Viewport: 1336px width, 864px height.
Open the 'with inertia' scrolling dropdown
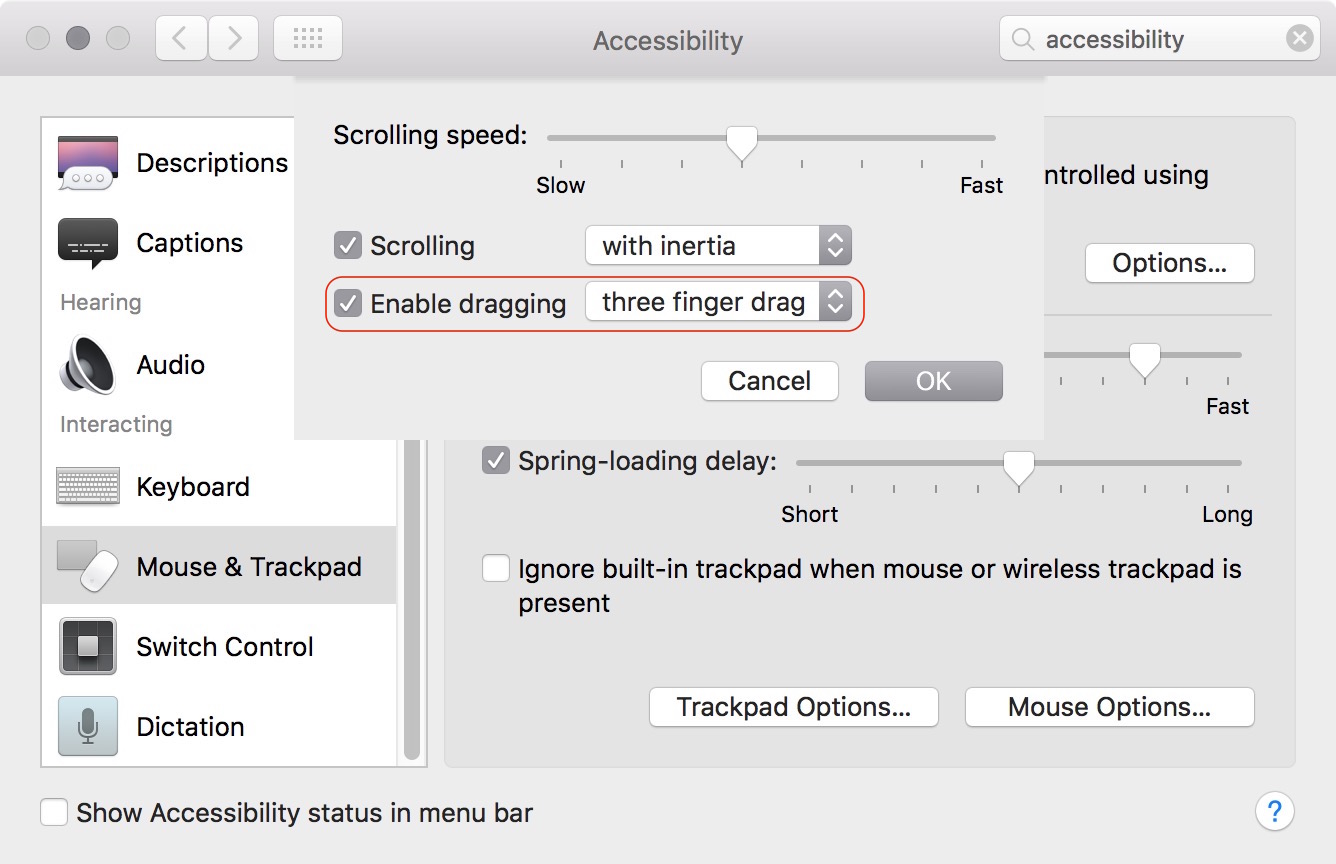pyautogui.click(x=718, y=245)
